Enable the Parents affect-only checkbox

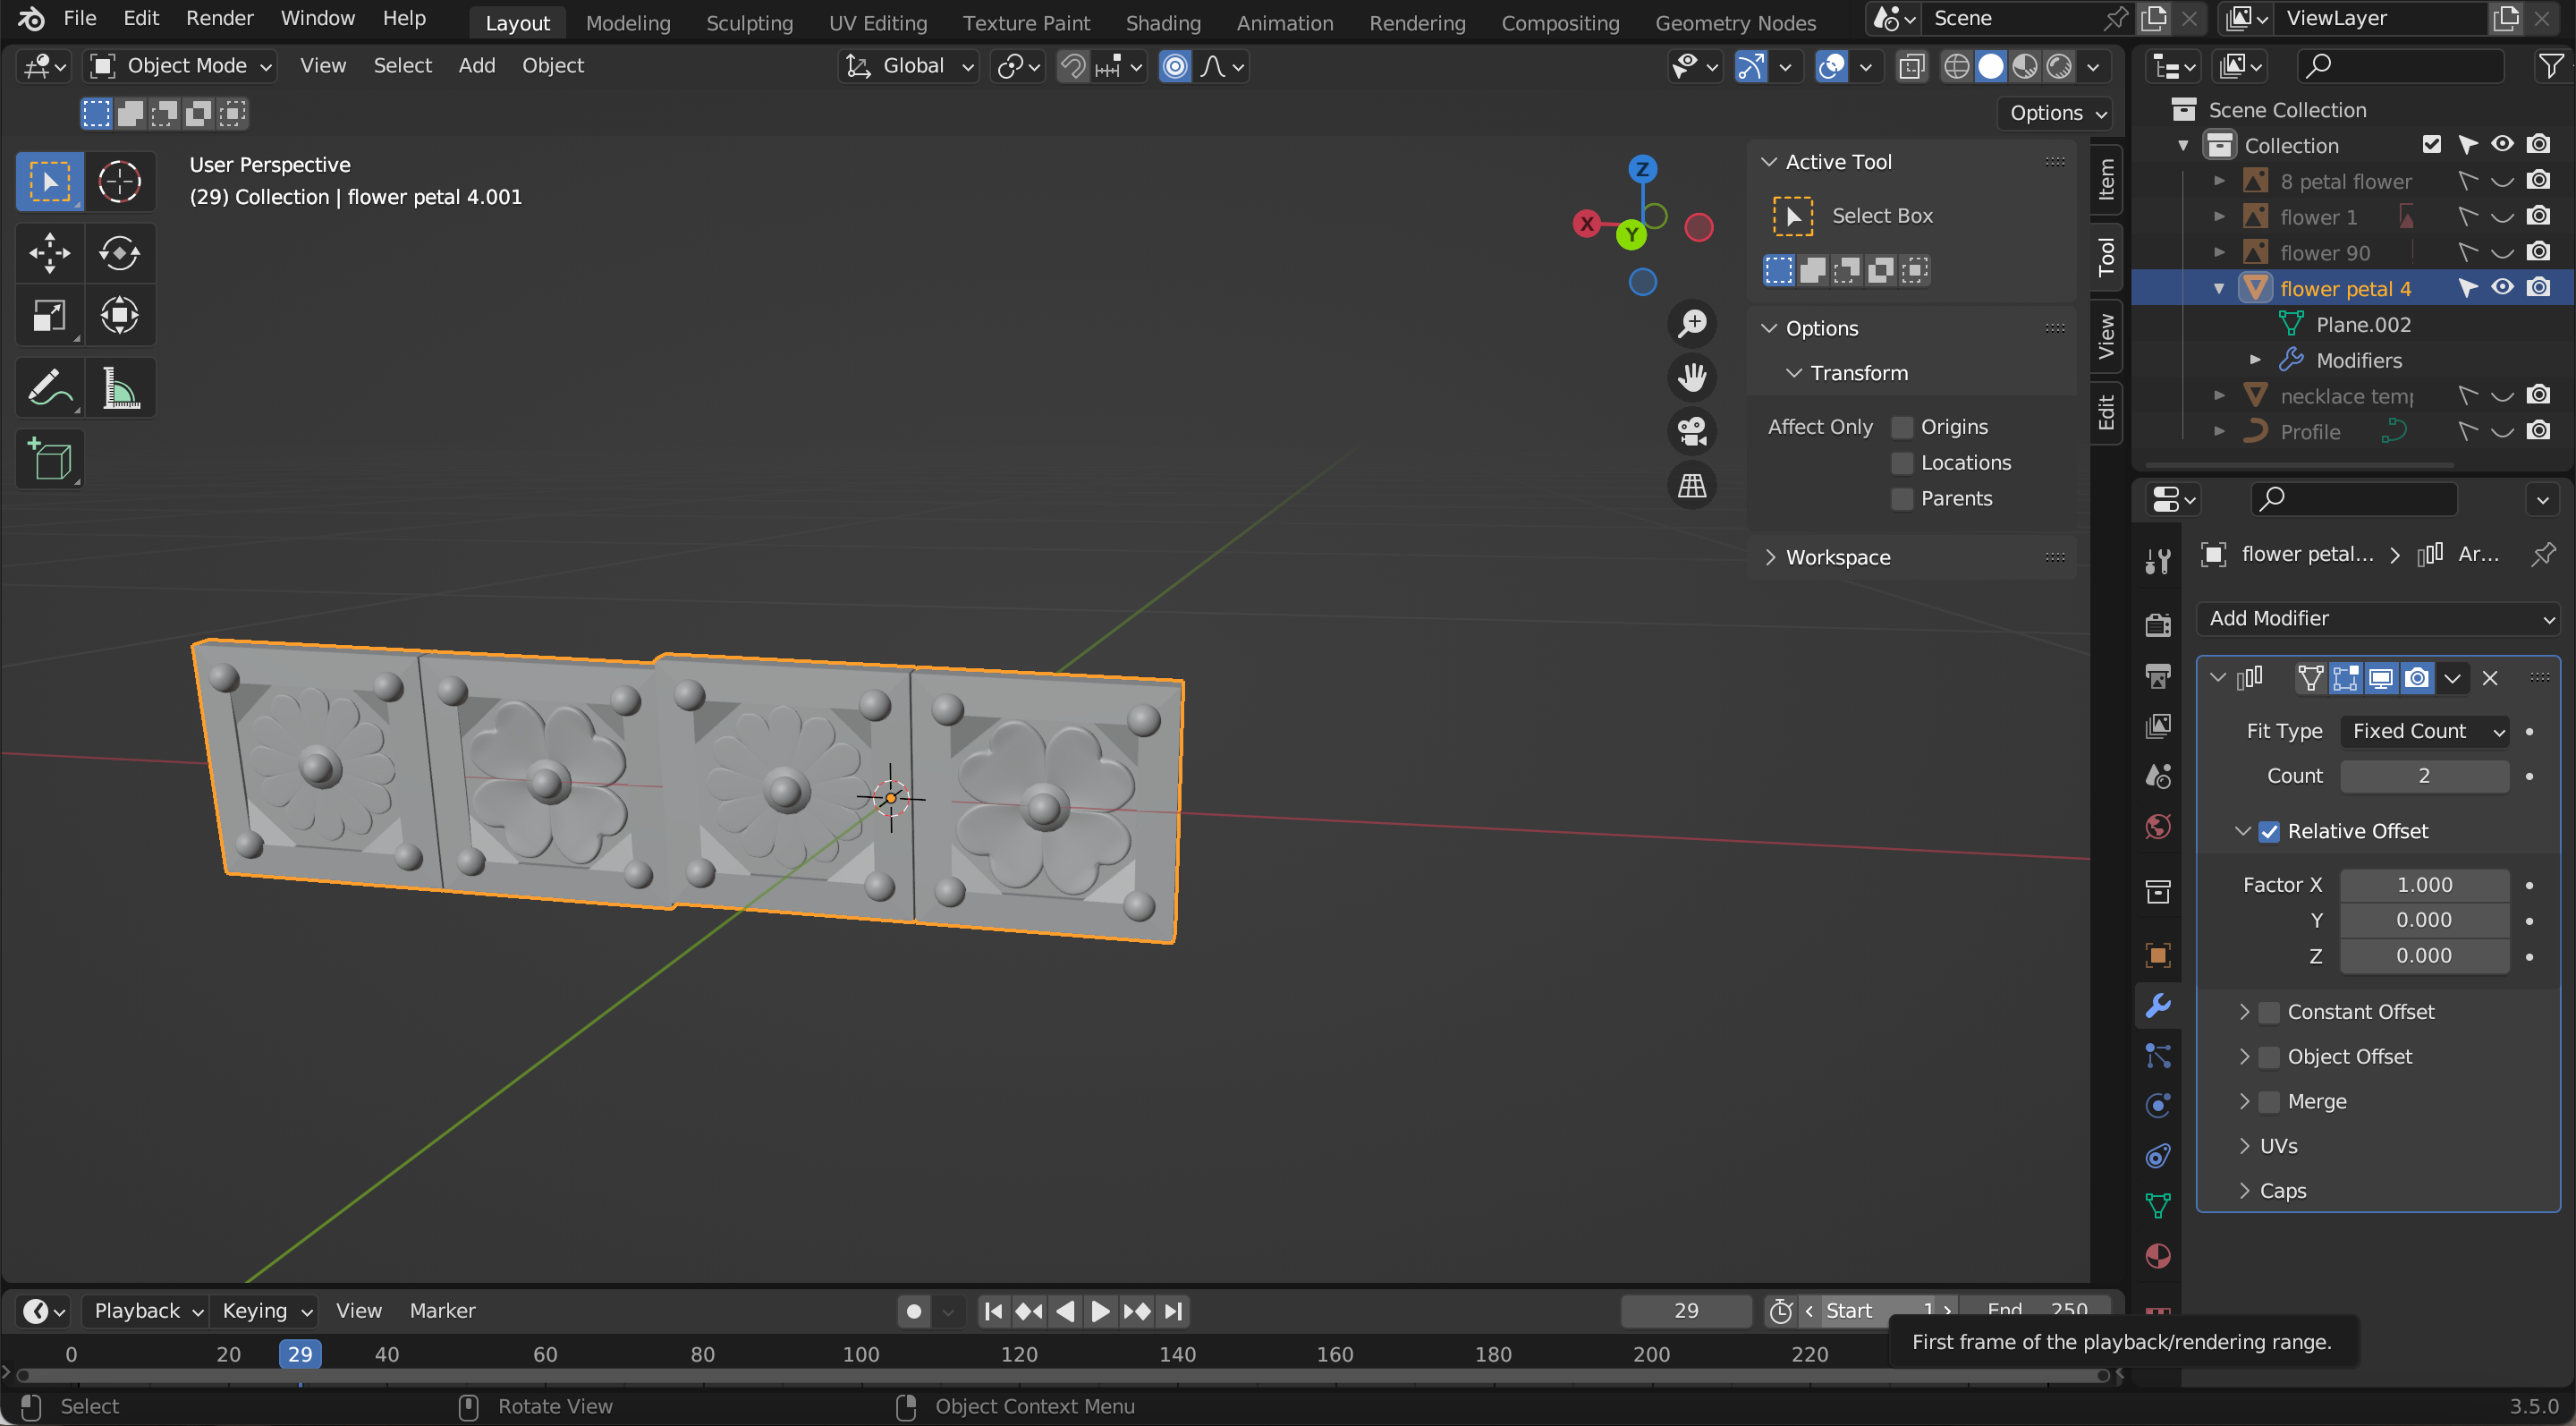[1902, 499]
